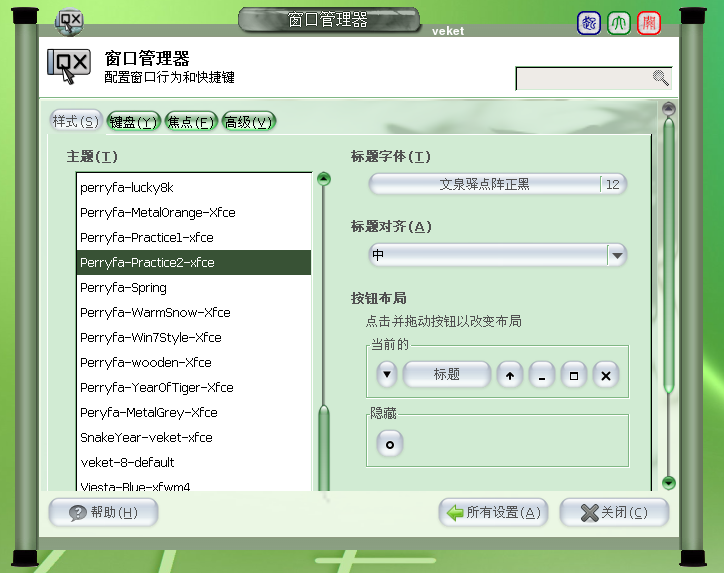This screenshot has width=724, height=573.
Task: Switch to the 键盘(Y) tab
Action: coord(133,122)
